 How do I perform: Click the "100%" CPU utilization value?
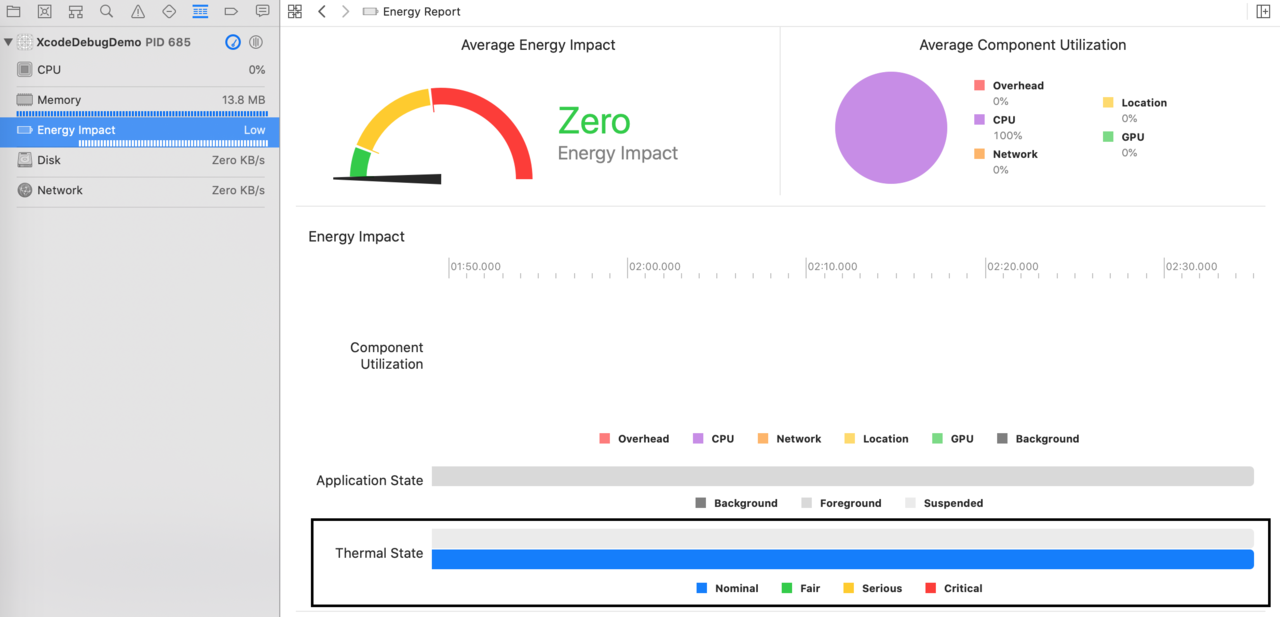pyautogui.click(x=1008, y=136)
